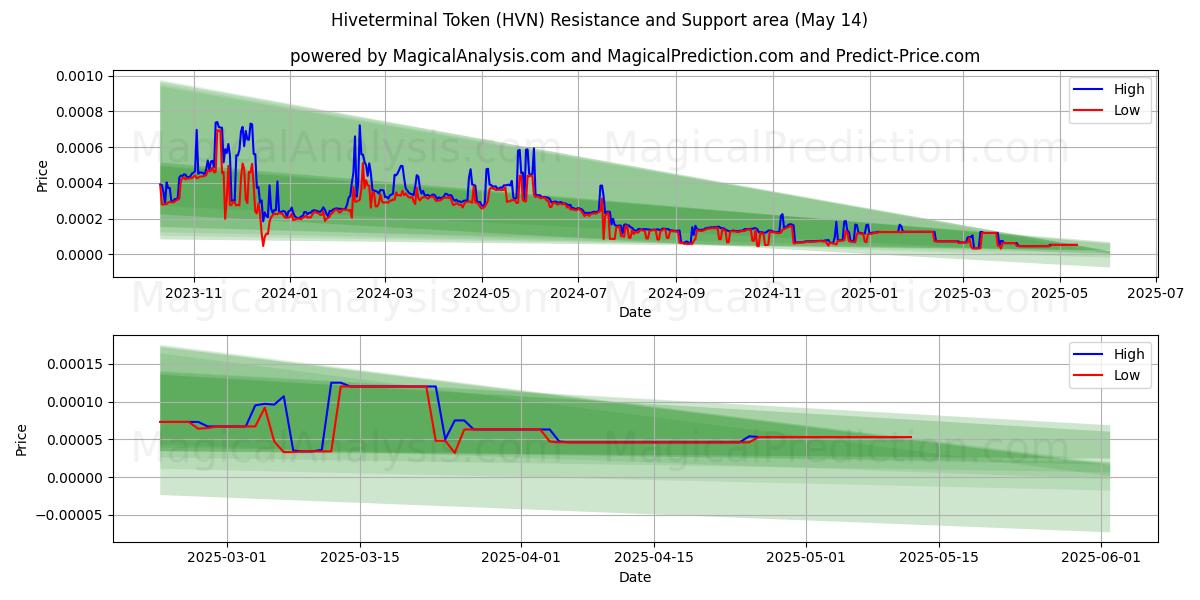Click the '0.0004' y-axis label on top chart
This screenshot has height=600, width=1200.
click(x=81, y=184)
